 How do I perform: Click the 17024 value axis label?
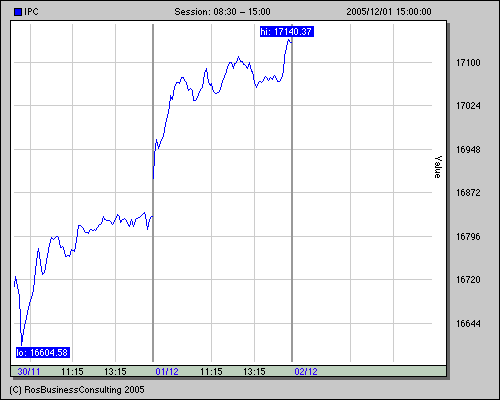[468, 106]
